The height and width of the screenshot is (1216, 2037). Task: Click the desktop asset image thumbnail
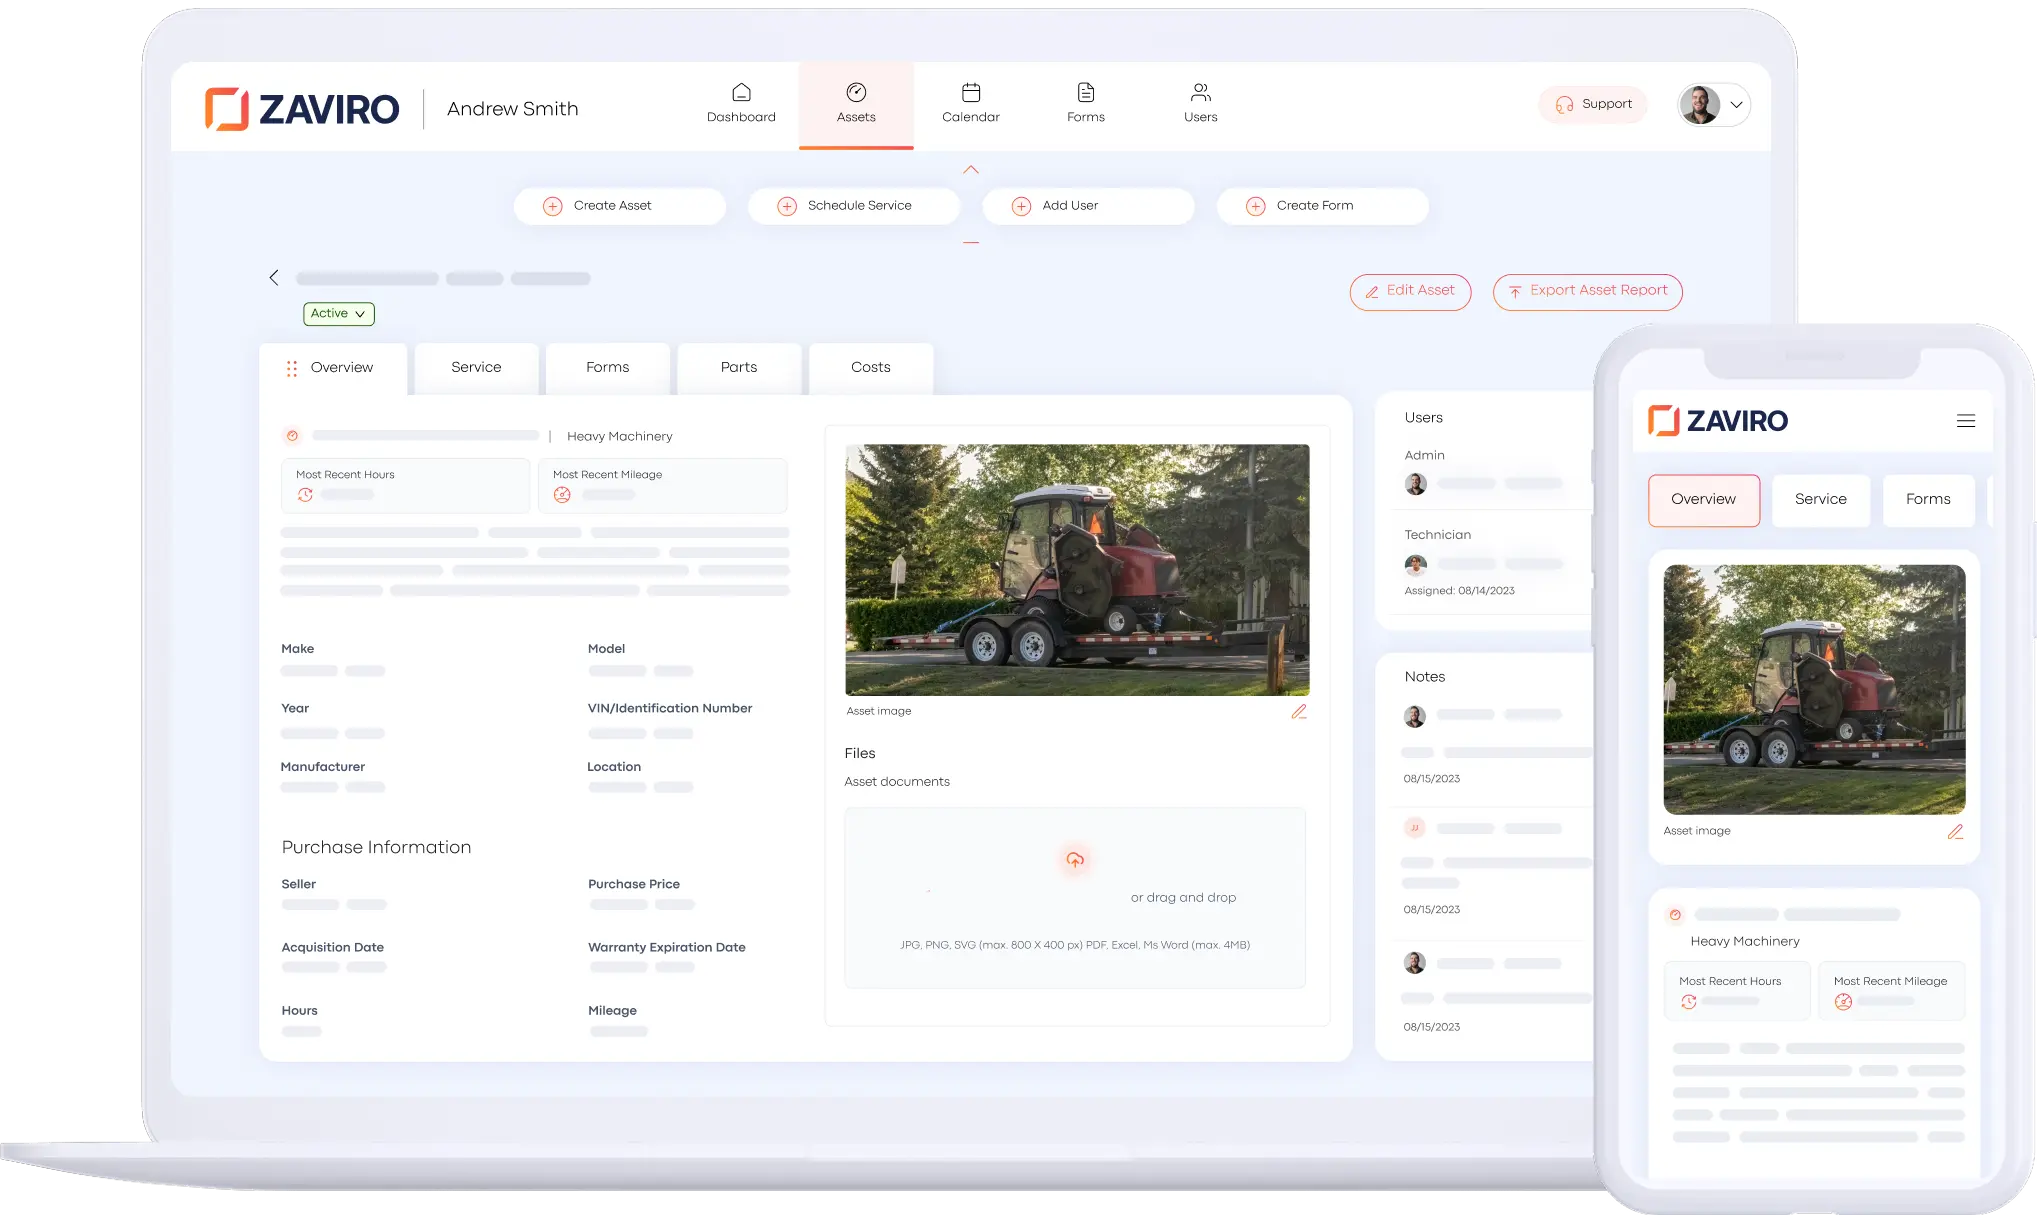point(1077,570)
